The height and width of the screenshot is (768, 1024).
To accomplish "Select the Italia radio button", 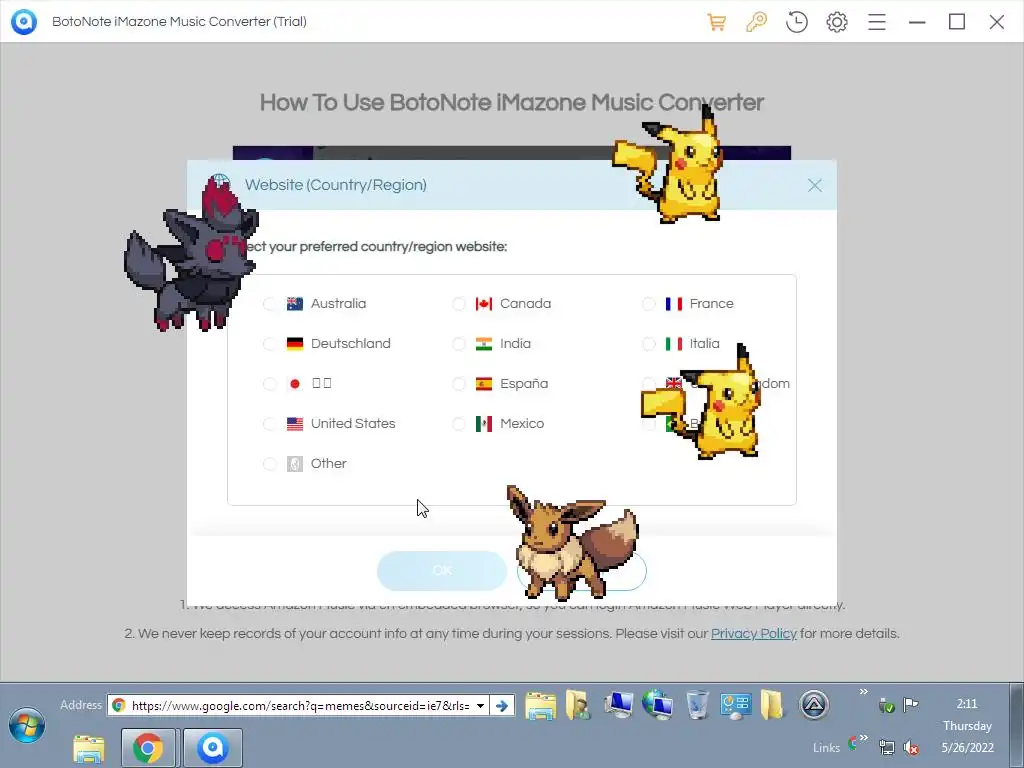I will click(648, 344).
